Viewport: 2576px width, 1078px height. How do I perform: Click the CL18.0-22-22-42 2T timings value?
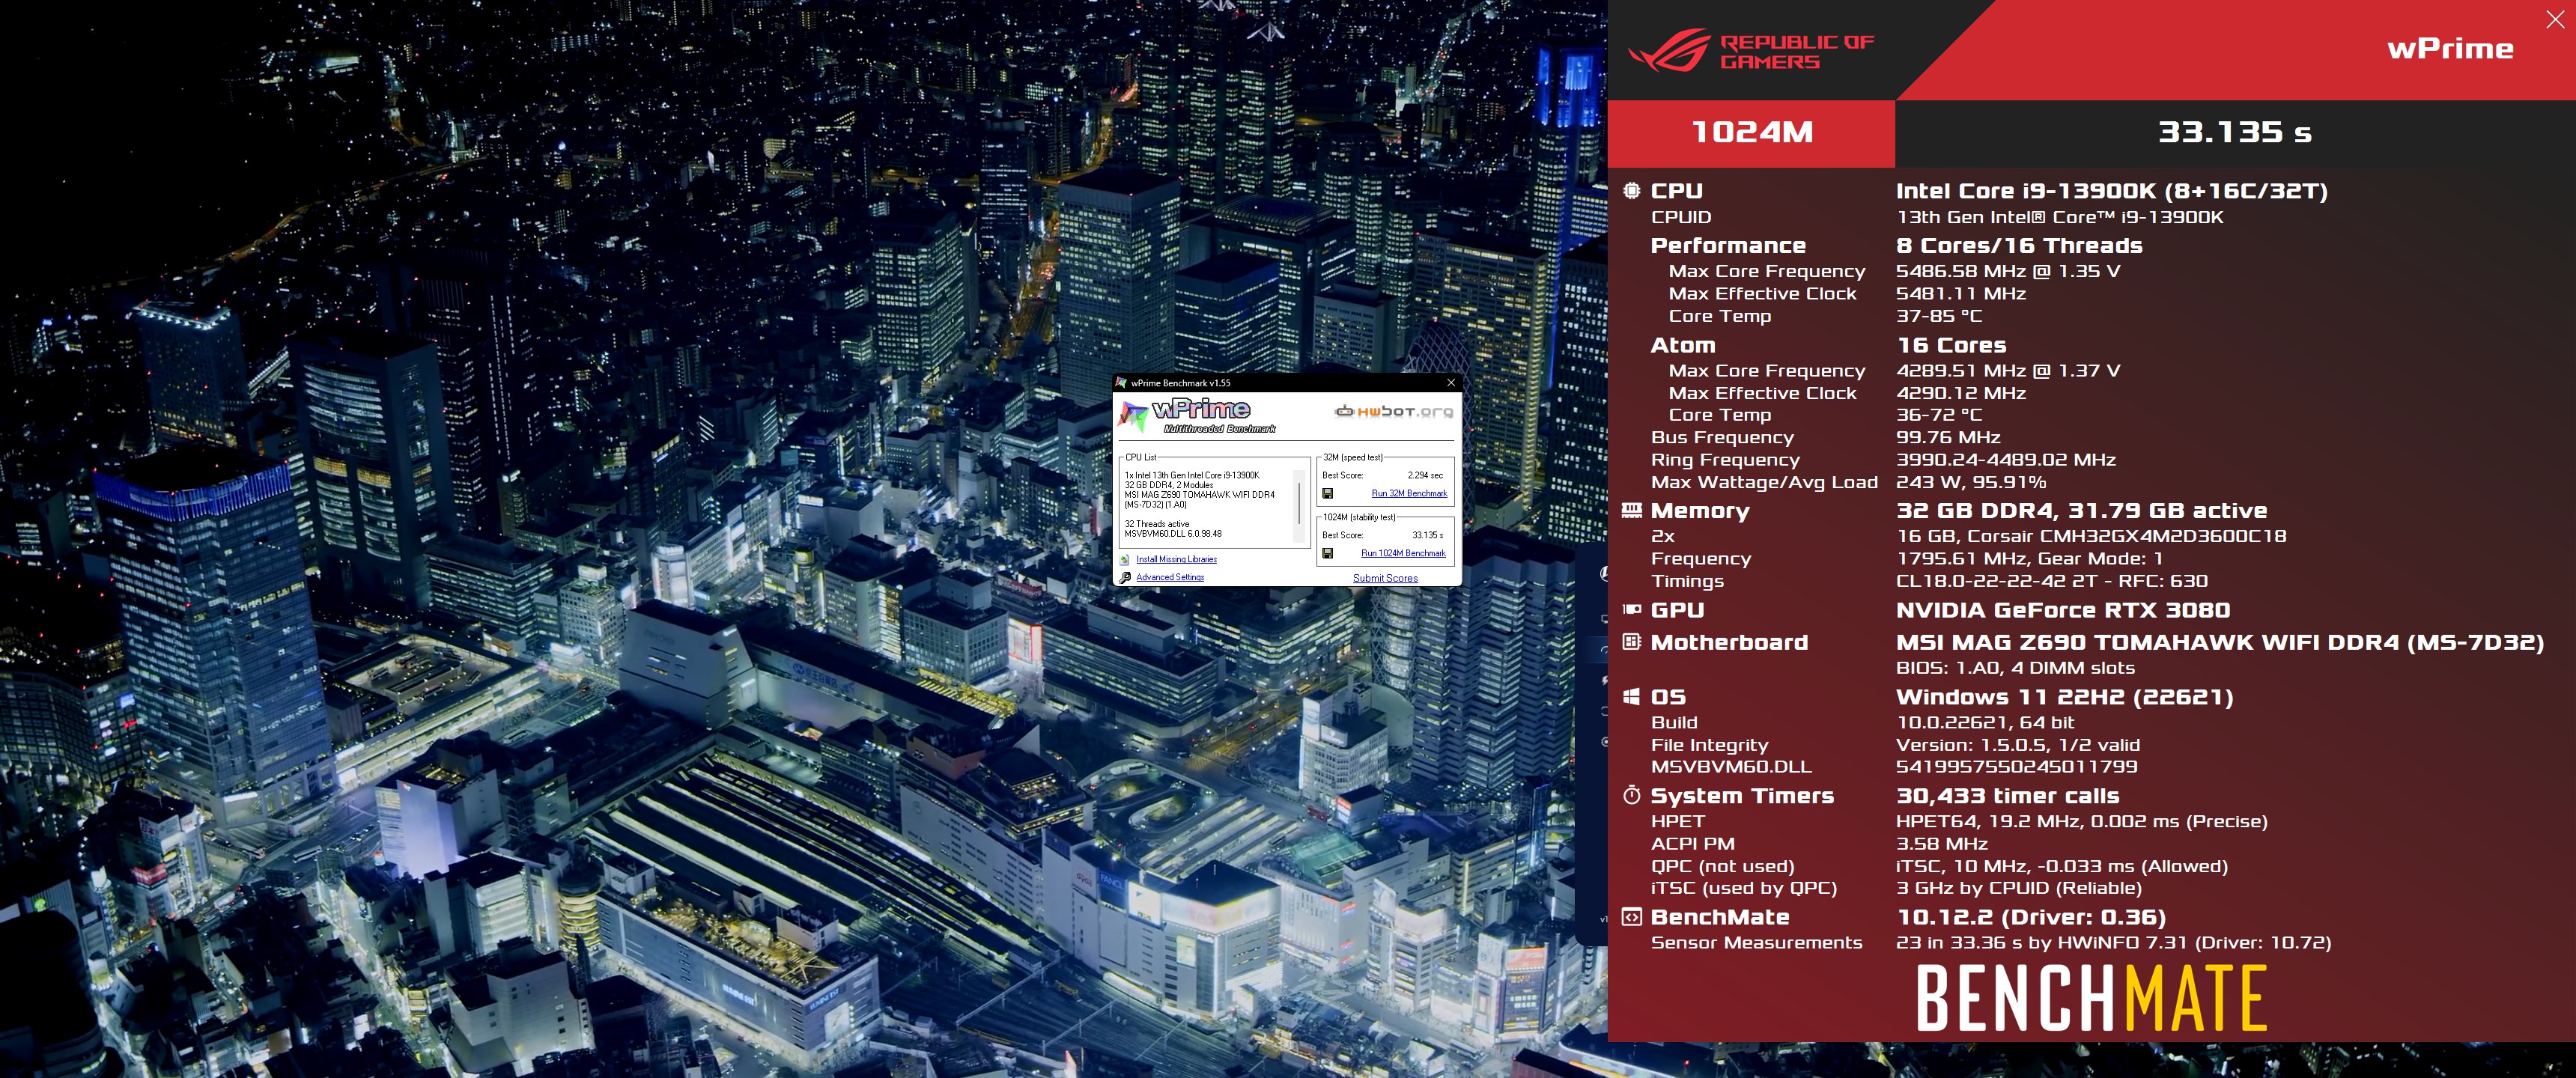coord(2052,581)
